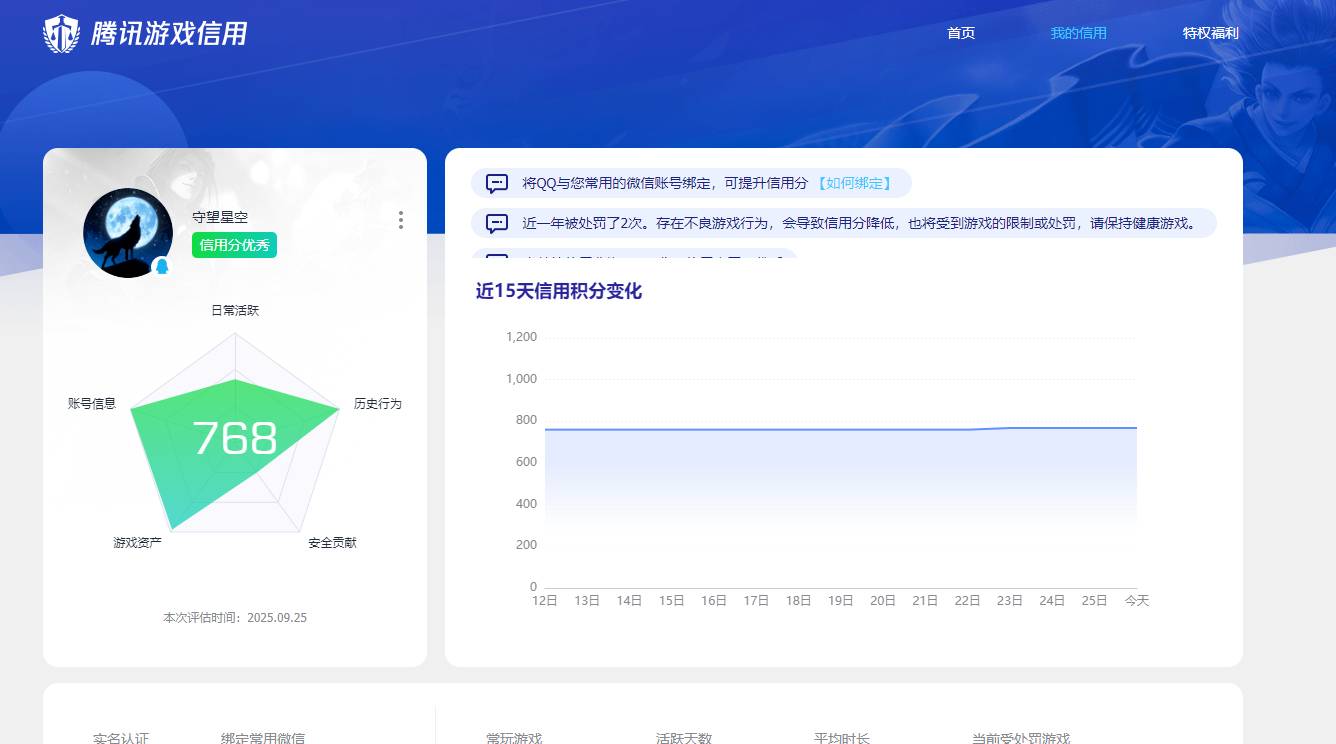This screenshot has height=744, width=1336.
Task: Click the 安全贡献 radar chart label
Action: [332, 541]
